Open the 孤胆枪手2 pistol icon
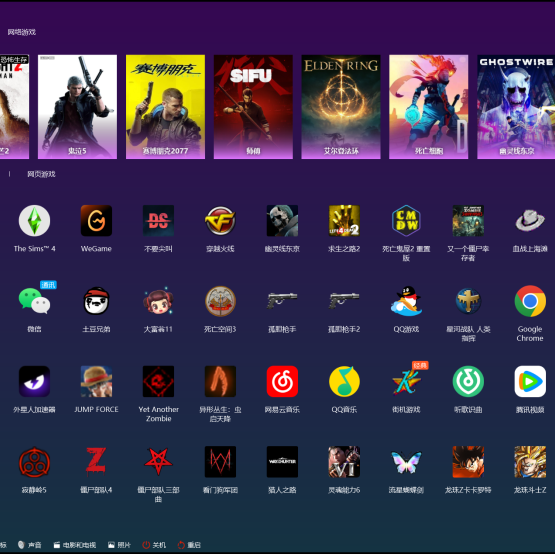 coord(344,301)
